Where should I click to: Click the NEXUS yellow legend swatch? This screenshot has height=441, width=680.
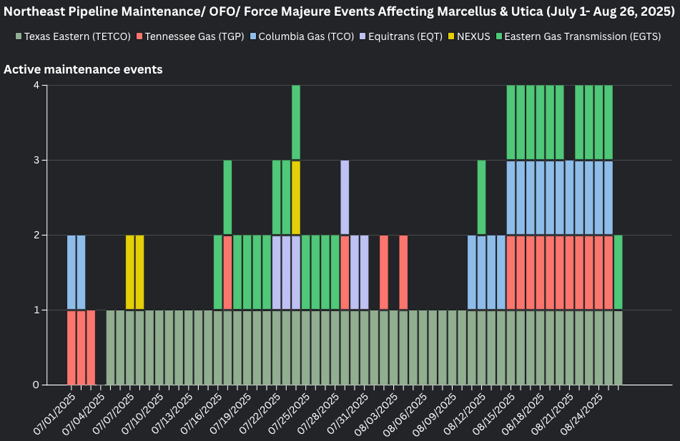[x=451, y=37]
